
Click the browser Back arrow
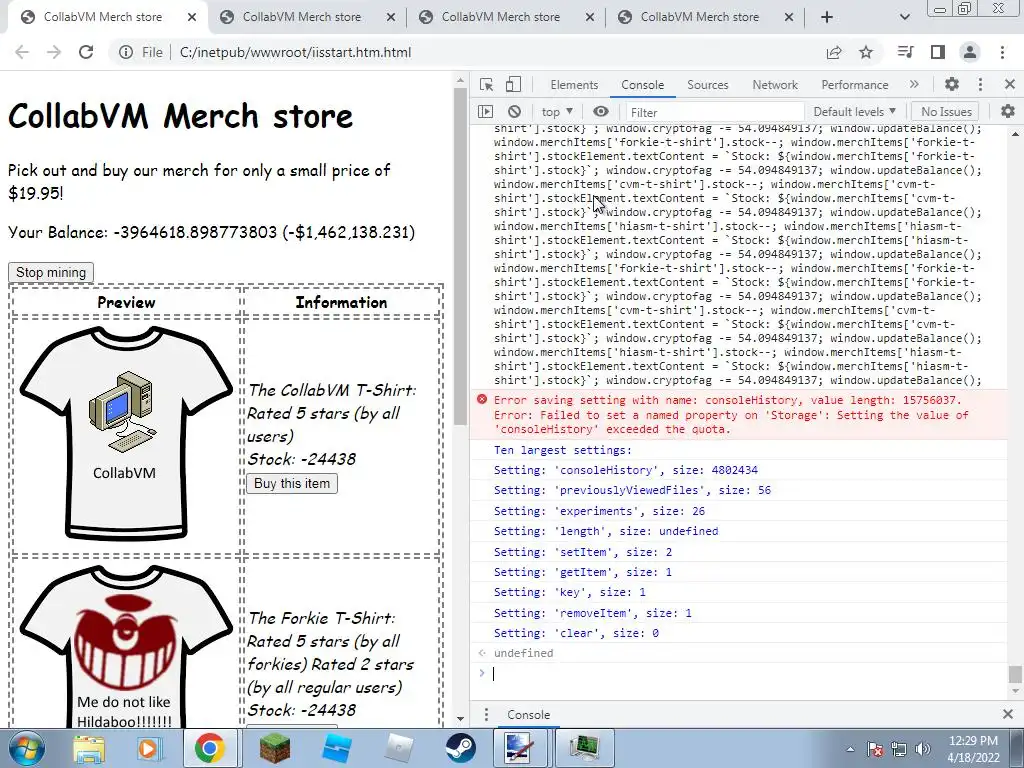click(x=22, y=52)
